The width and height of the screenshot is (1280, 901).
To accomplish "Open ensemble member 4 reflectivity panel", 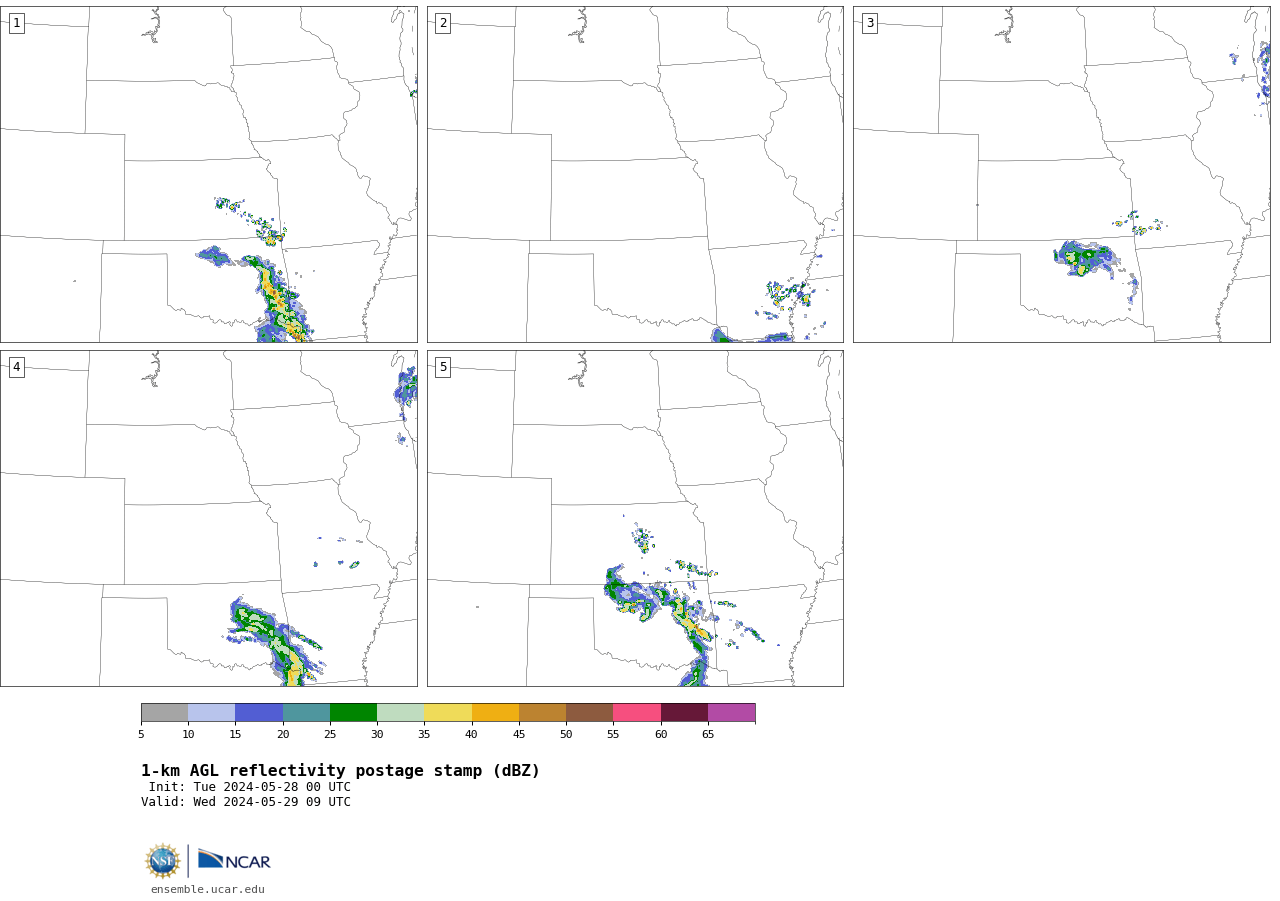I will tap(208, 518).
